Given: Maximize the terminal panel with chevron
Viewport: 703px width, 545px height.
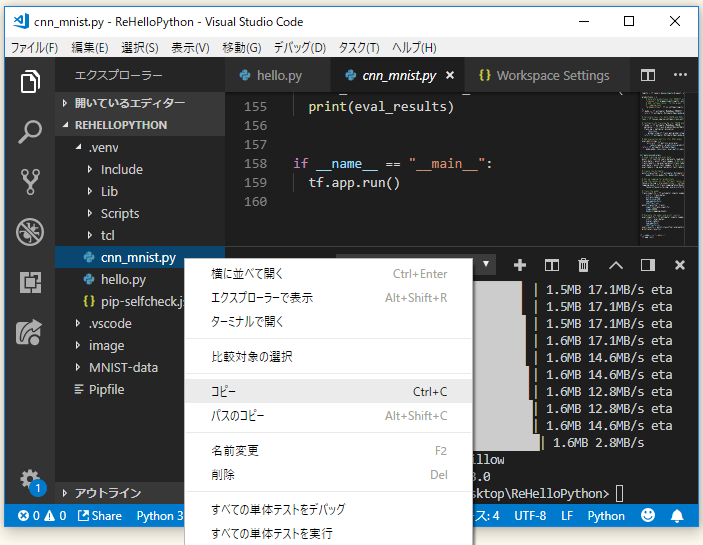Looking at the screenshot, I should click(x=616, y=265).
